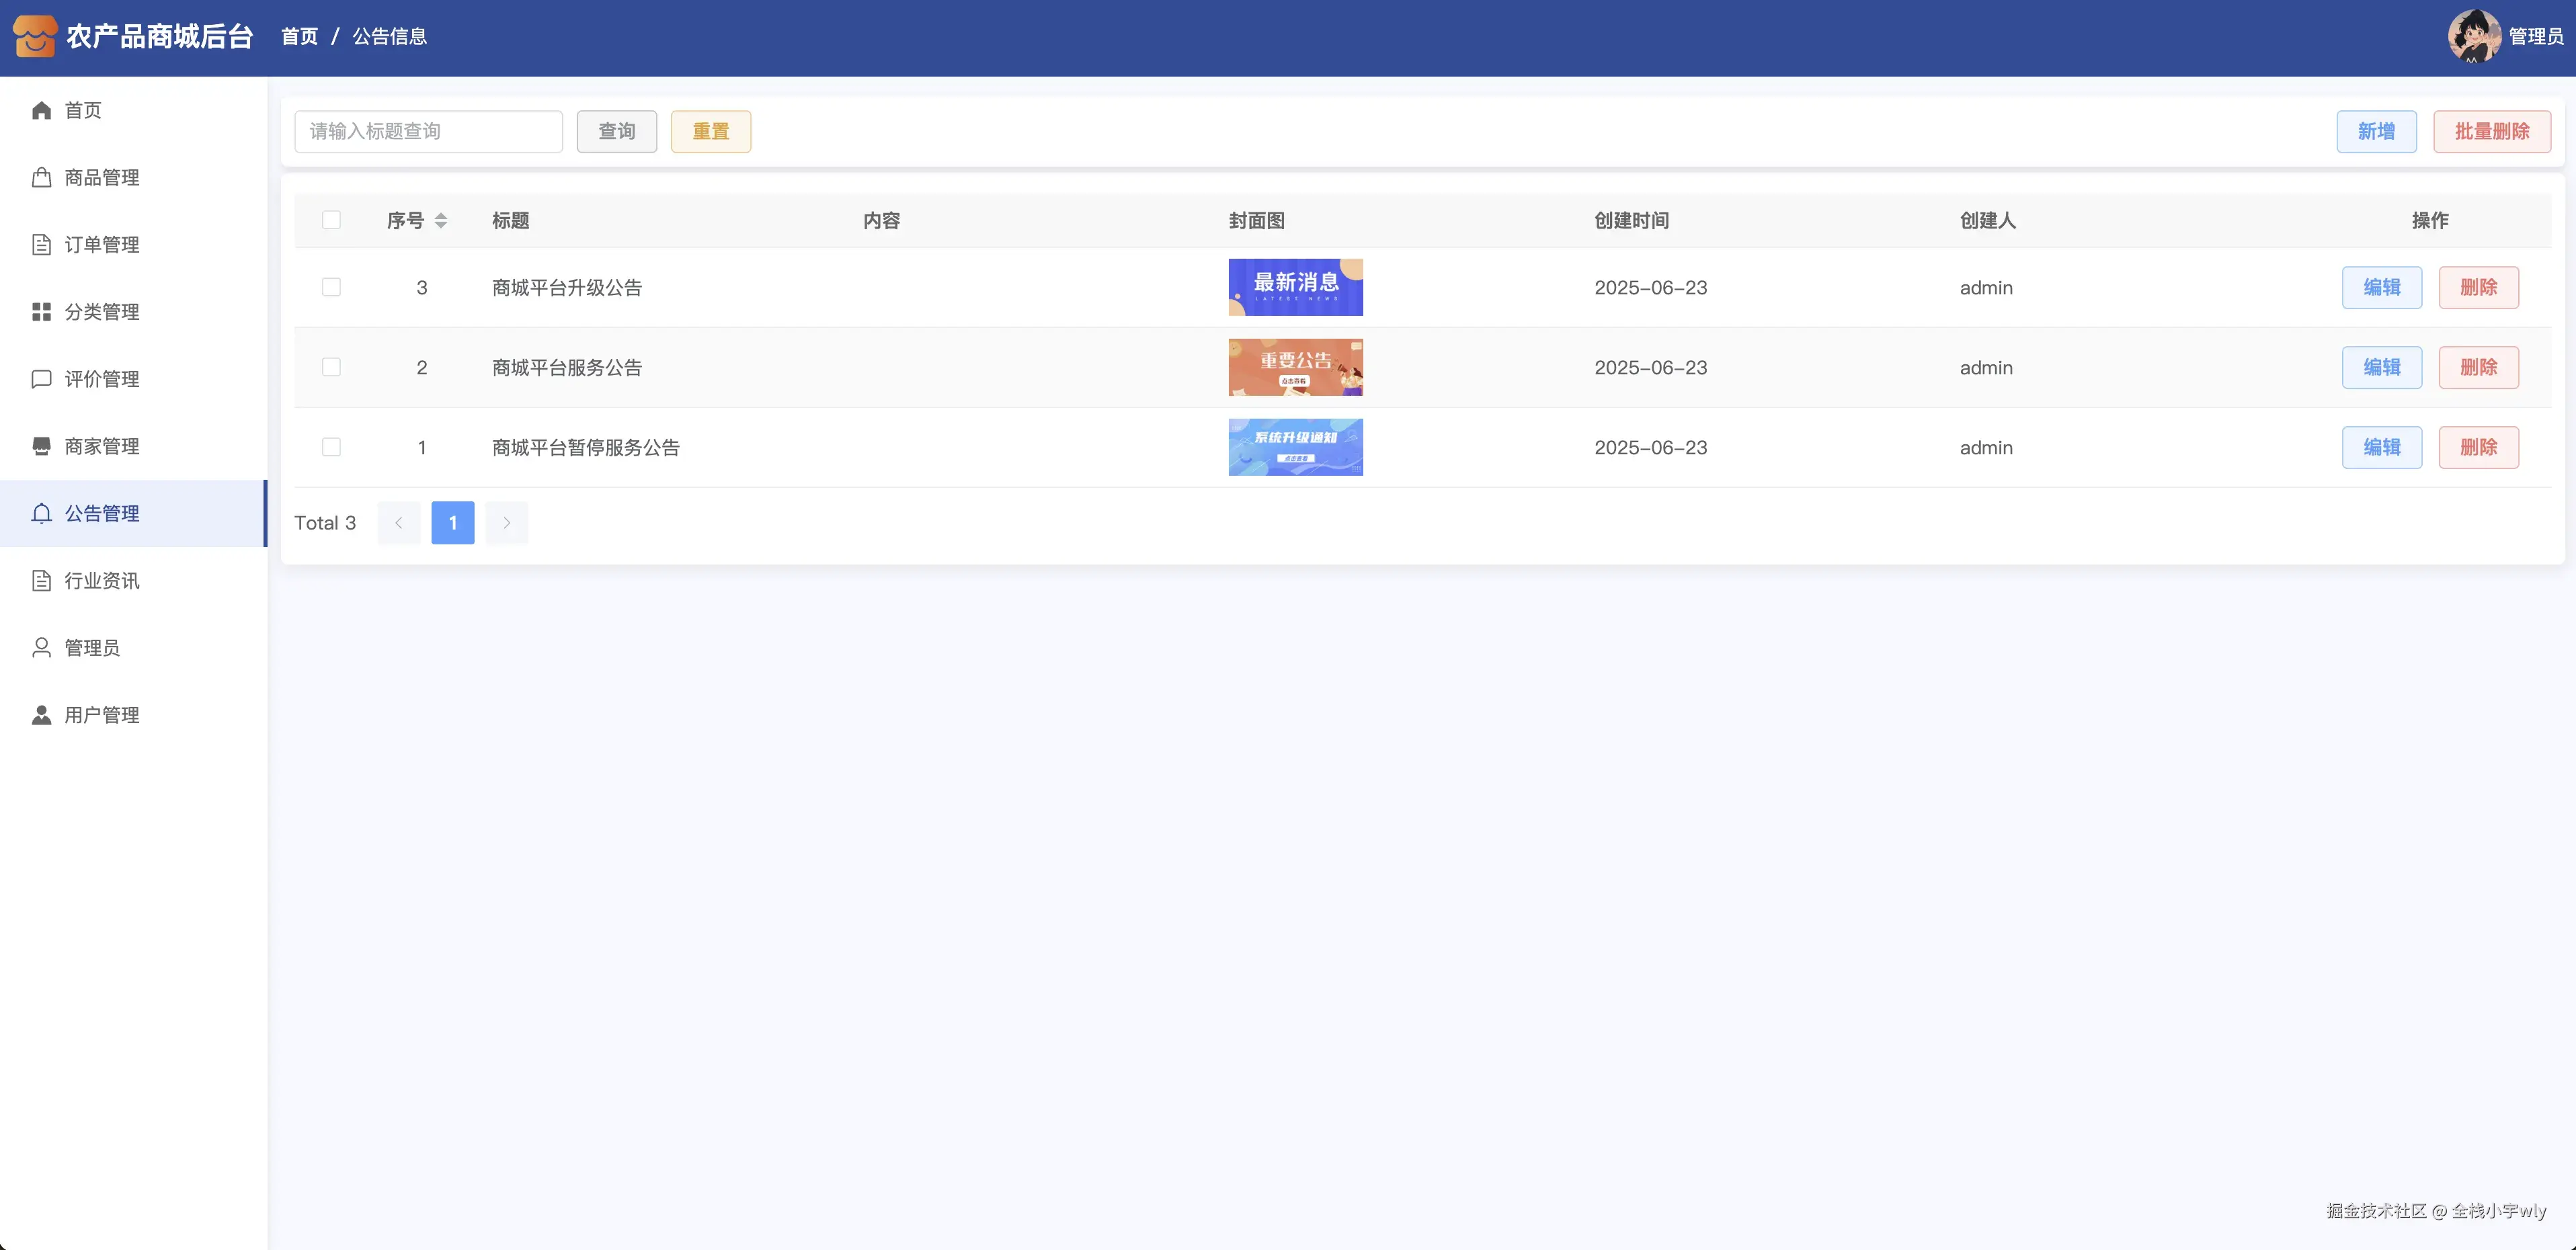Click the document icon for 订单管理

[41, 245]
